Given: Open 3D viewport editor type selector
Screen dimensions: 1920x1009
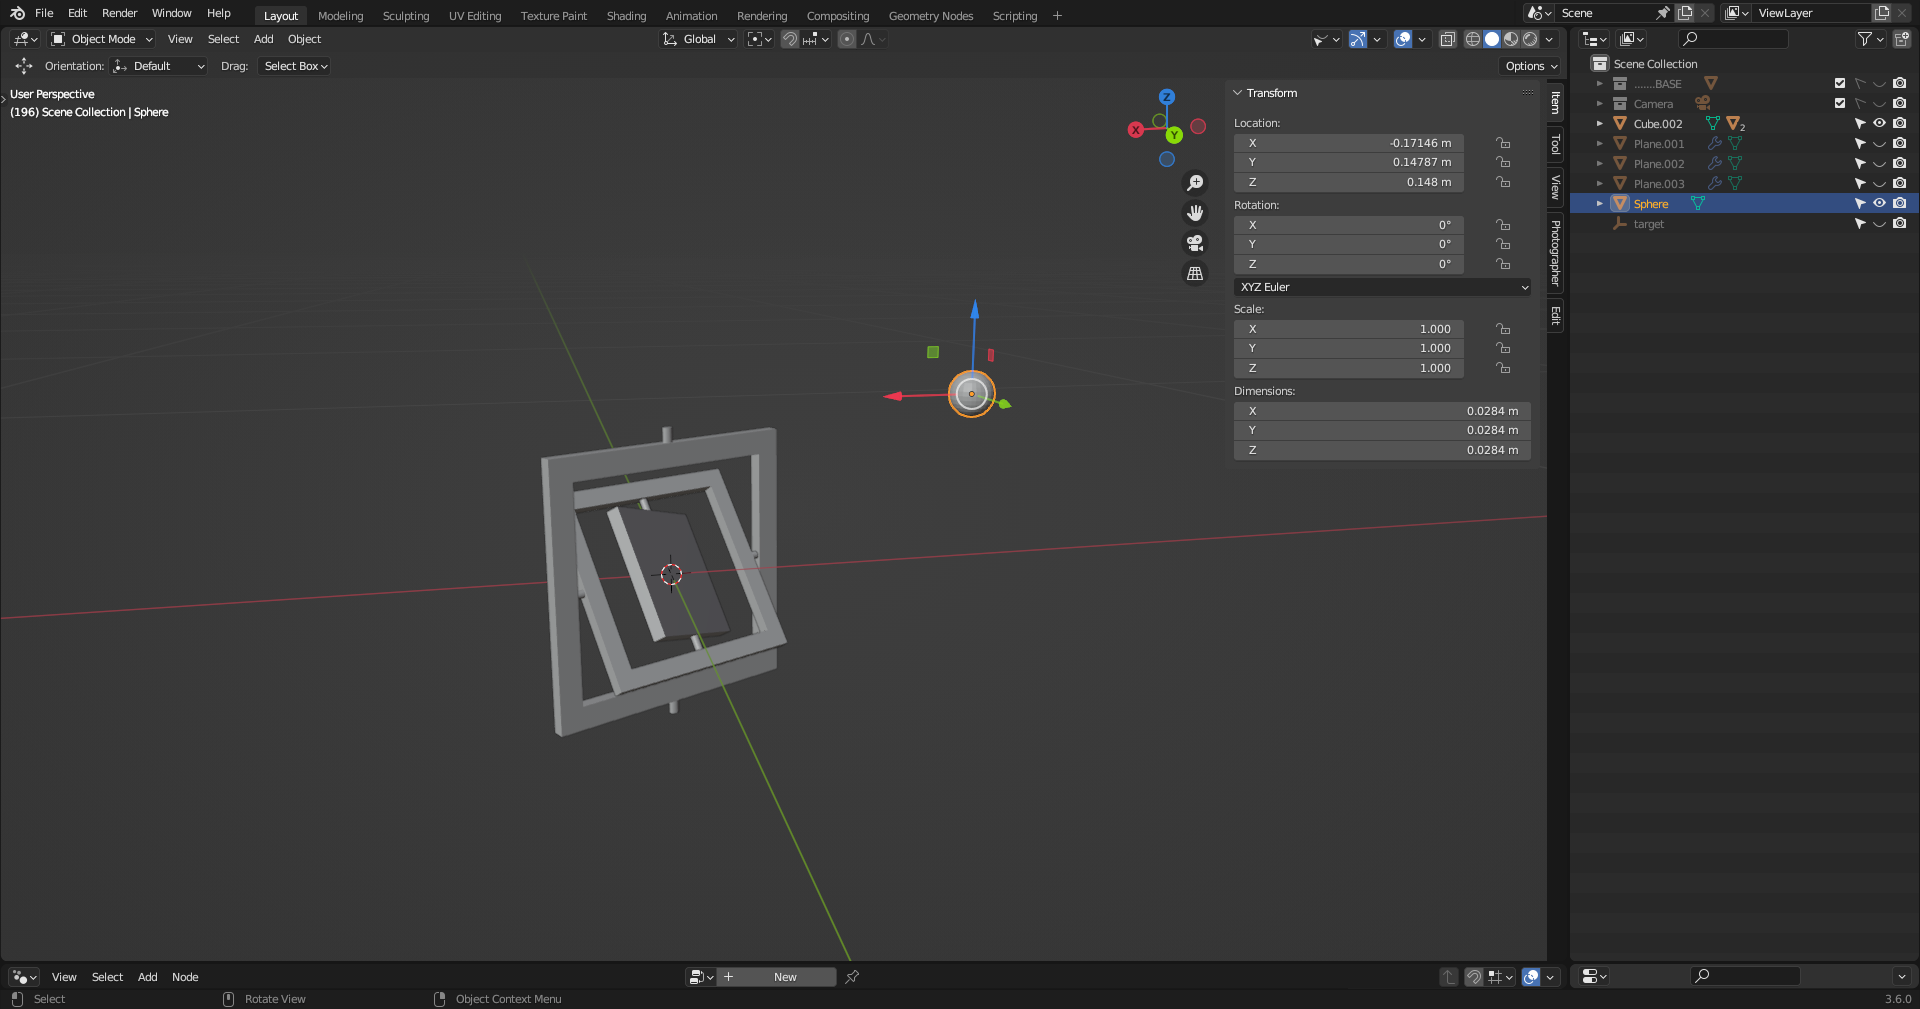Looking at the screenshot, I should pyautogui.click(x=25, y=39).
